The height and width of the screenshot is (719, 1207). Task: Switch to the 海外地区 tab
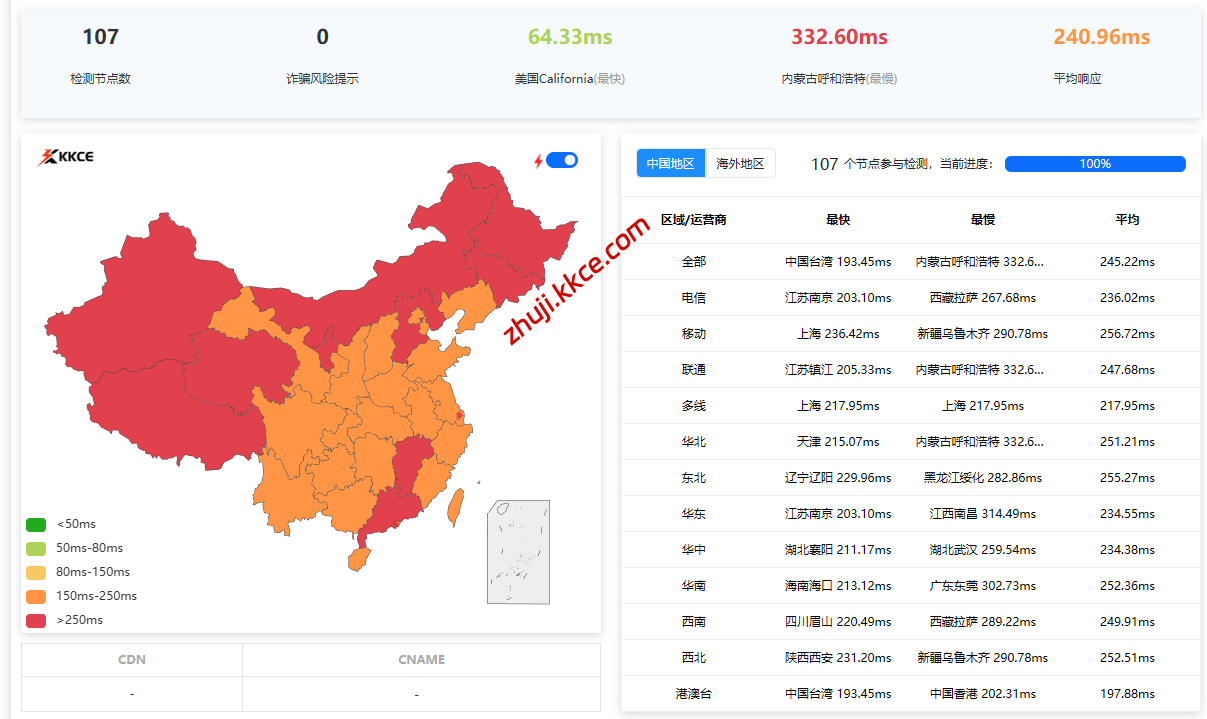(740, 163)
